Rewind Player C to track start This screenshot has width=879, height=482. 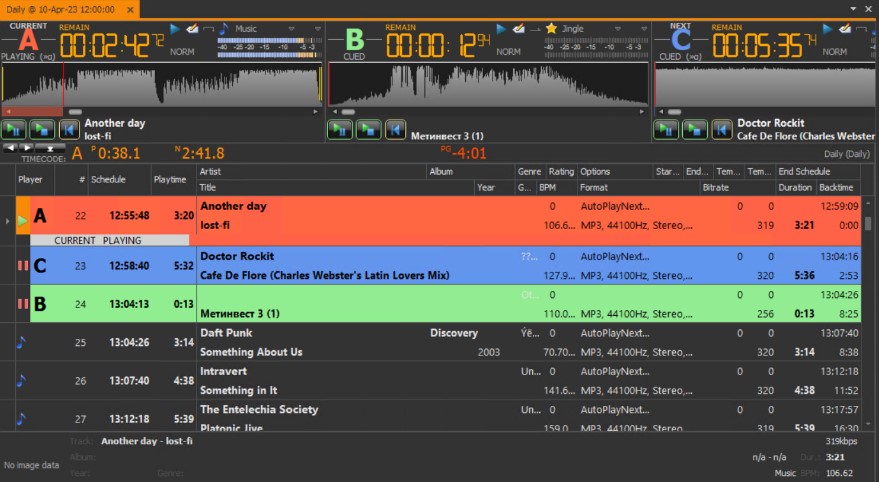point(721,129)
